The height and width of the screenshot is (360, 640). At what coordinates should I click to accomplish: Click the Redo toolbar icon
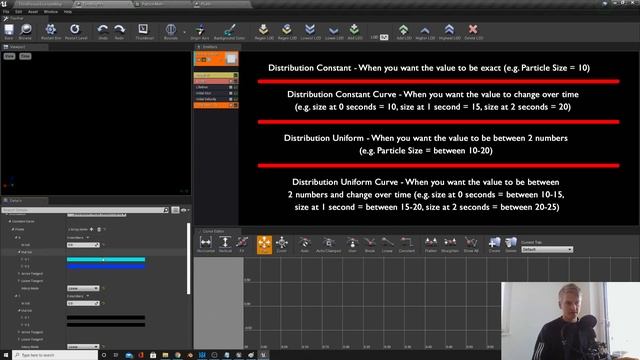pos(119,30)
